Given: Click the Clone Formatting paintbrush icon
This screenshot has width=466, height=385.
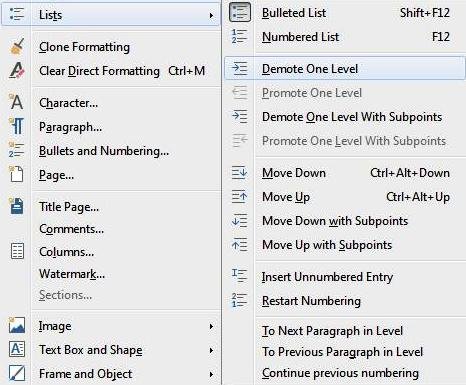Looking at the screenshot, I should coord(17,47).
